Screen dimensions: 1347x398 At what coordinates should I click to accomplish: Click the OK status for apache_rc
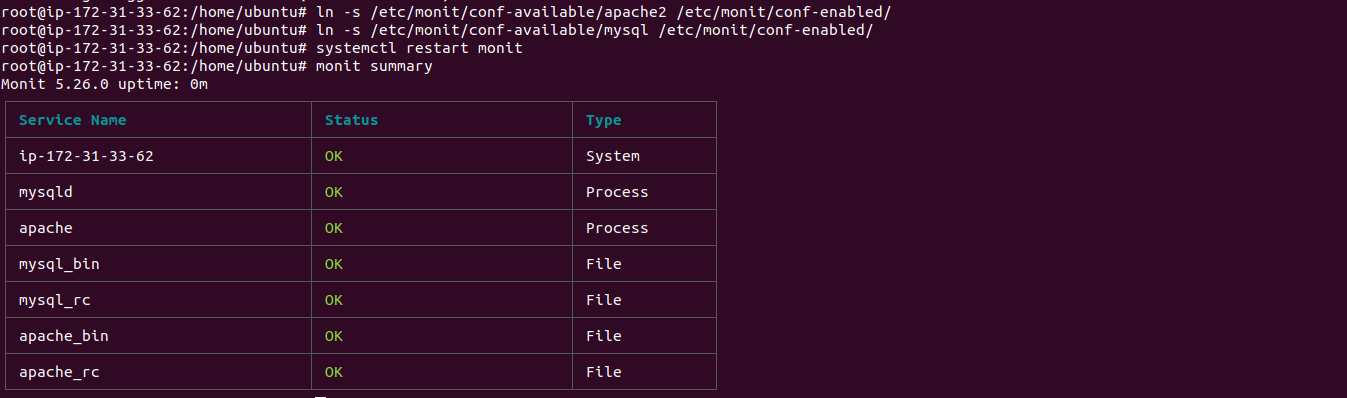[334, 372]
